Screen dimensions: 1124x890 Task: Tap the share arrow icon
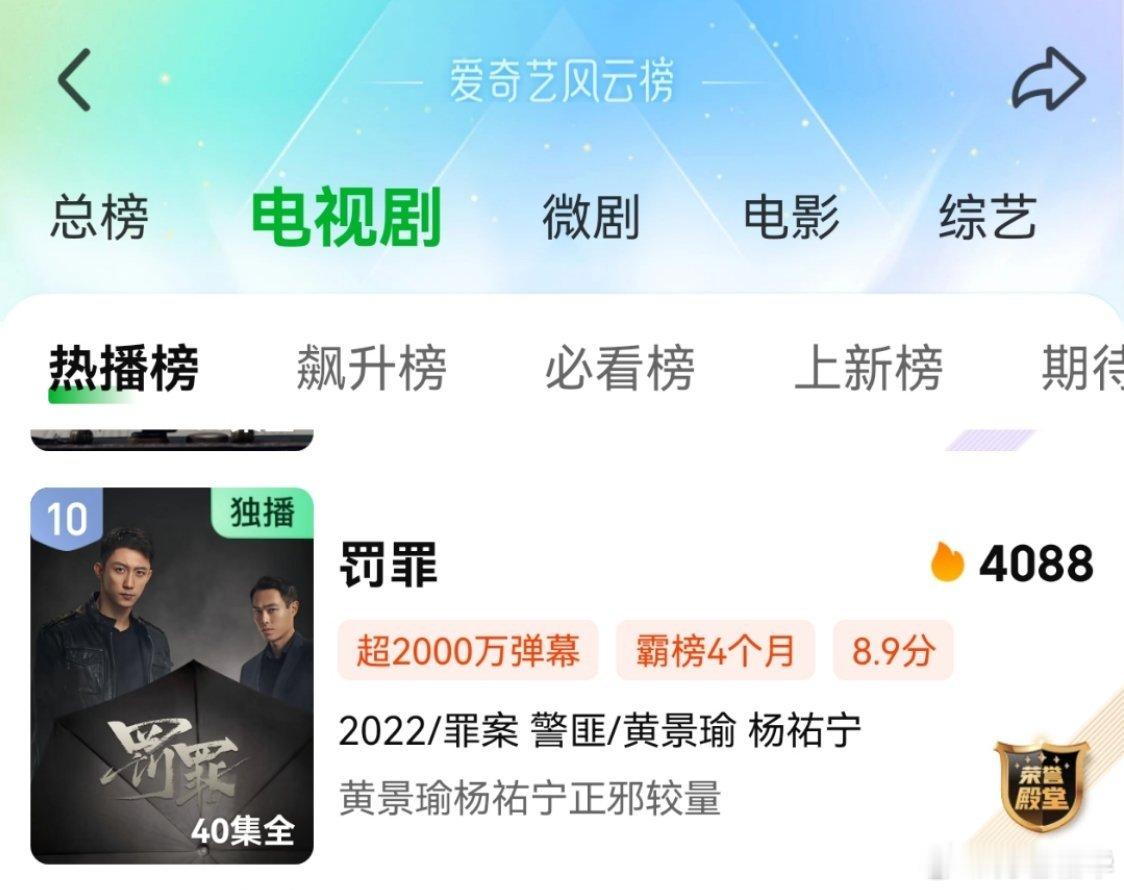1049,78
